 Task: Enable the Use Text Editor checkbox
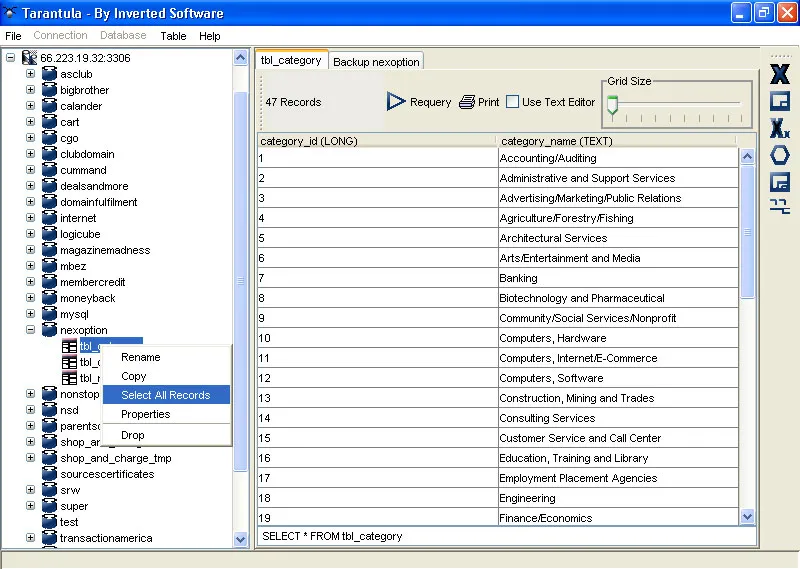(x=513, y=102)
